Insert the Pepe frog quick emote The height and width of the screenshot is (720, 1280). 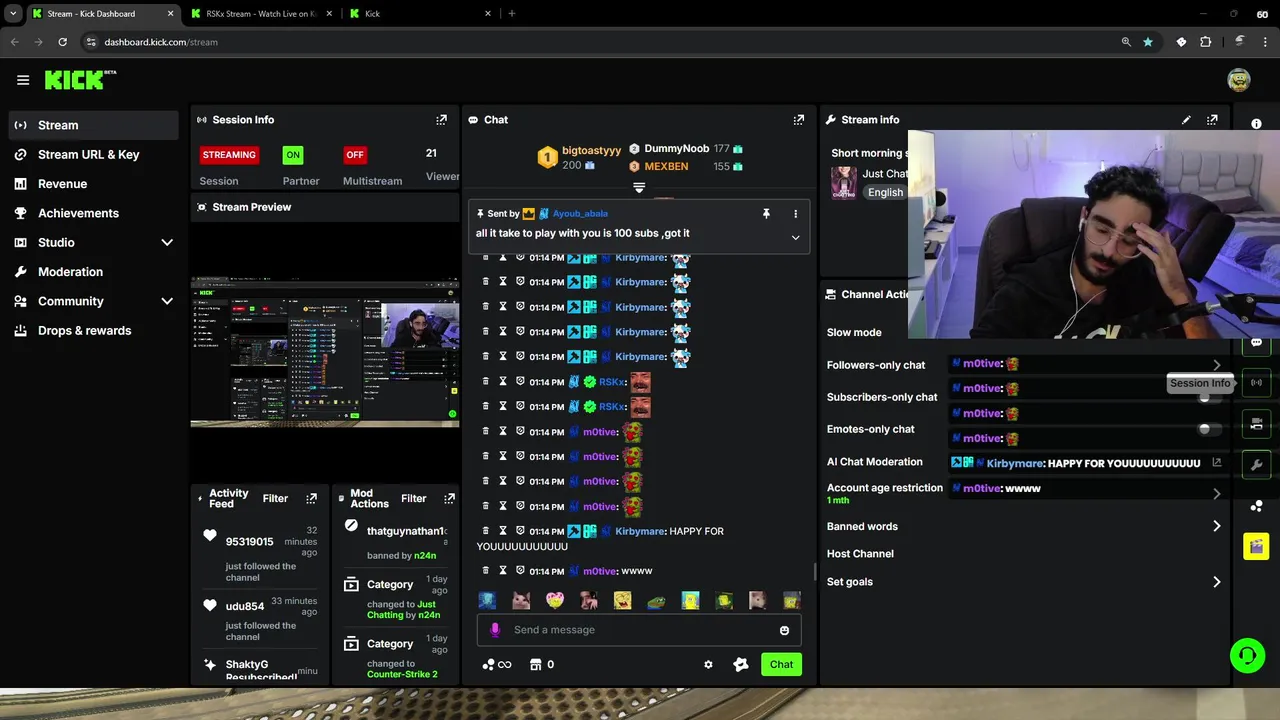click(656, 601)
